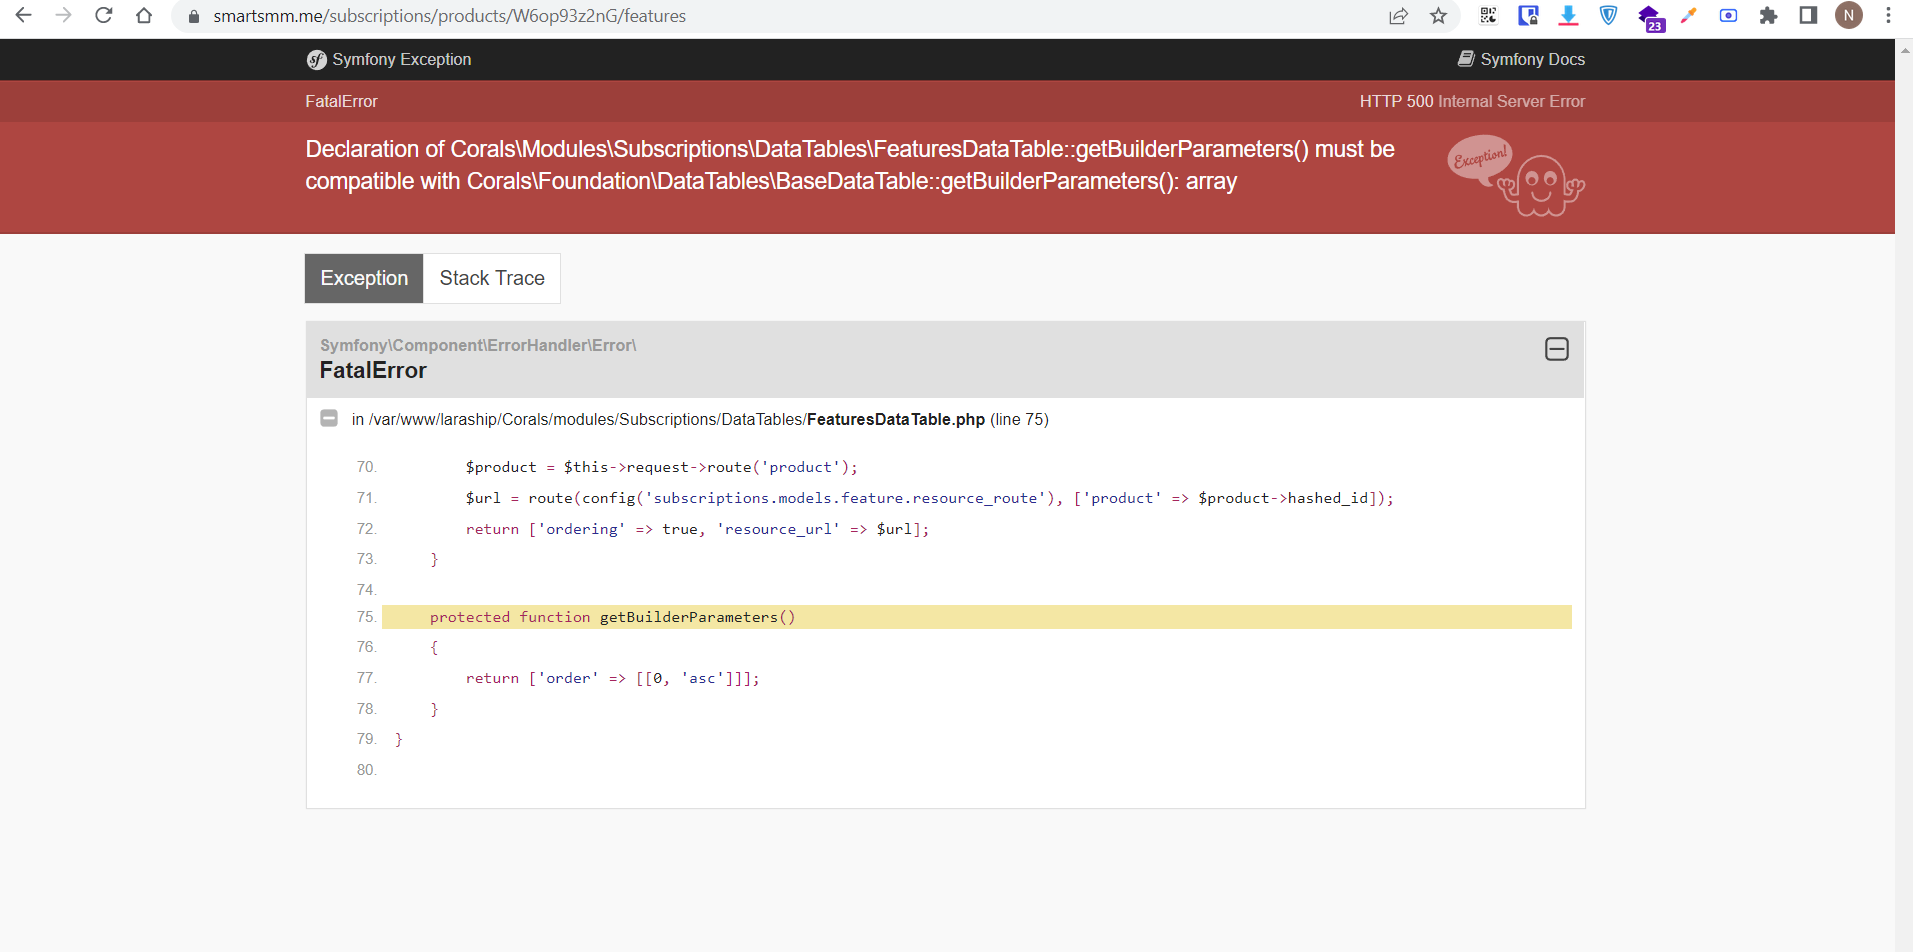
Task: Open the download manager extension icon
Action: [x=1568, y=16]
